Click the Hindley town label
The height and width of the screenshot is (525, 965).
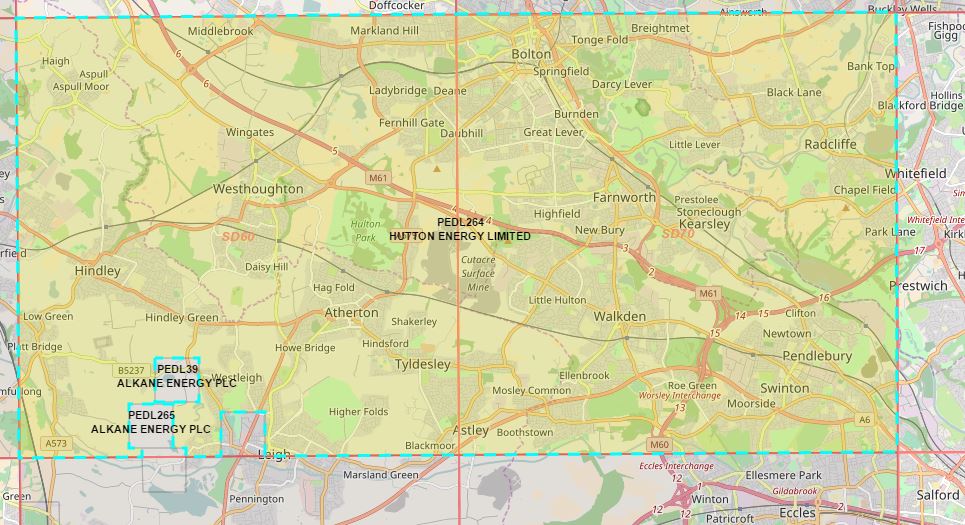coord(97,271)
